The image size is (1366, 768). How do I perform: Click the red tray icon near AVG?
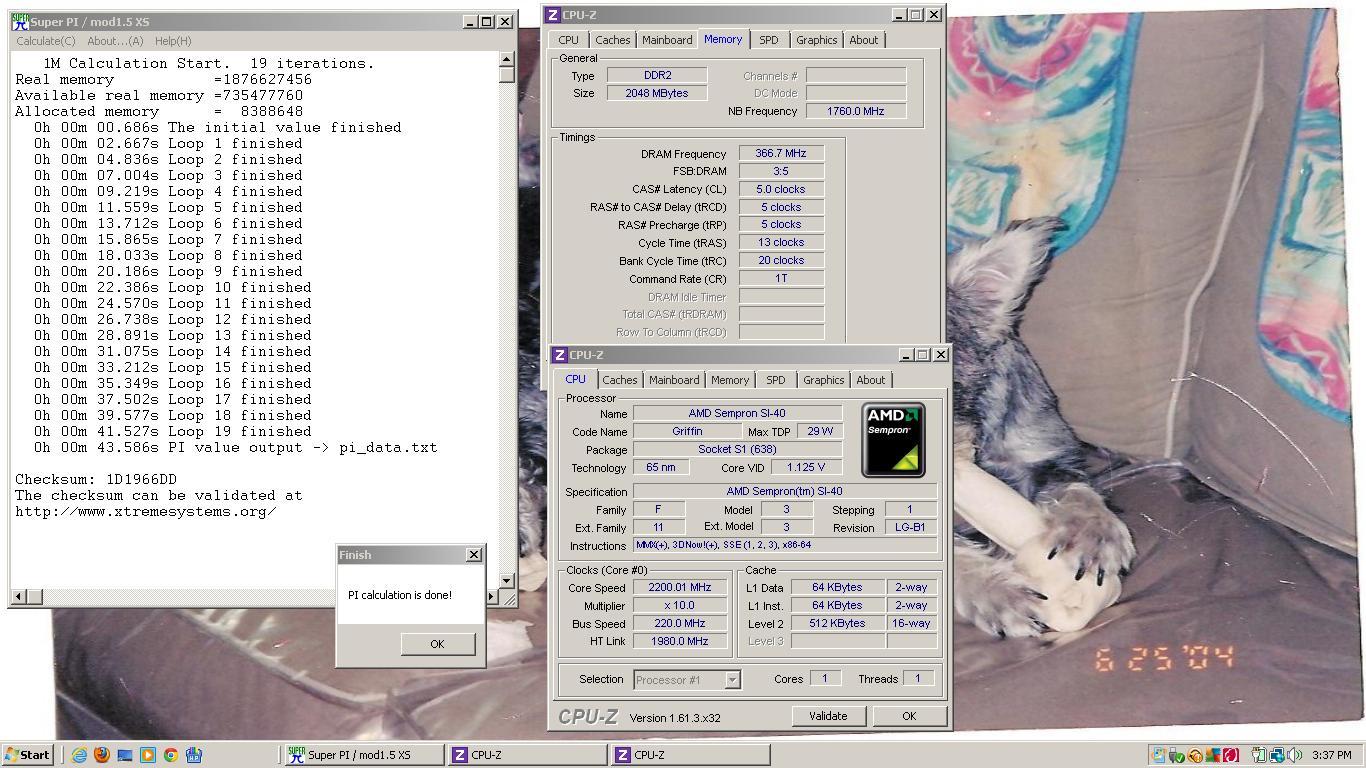pyautogui.click(x=1231, y=755)
